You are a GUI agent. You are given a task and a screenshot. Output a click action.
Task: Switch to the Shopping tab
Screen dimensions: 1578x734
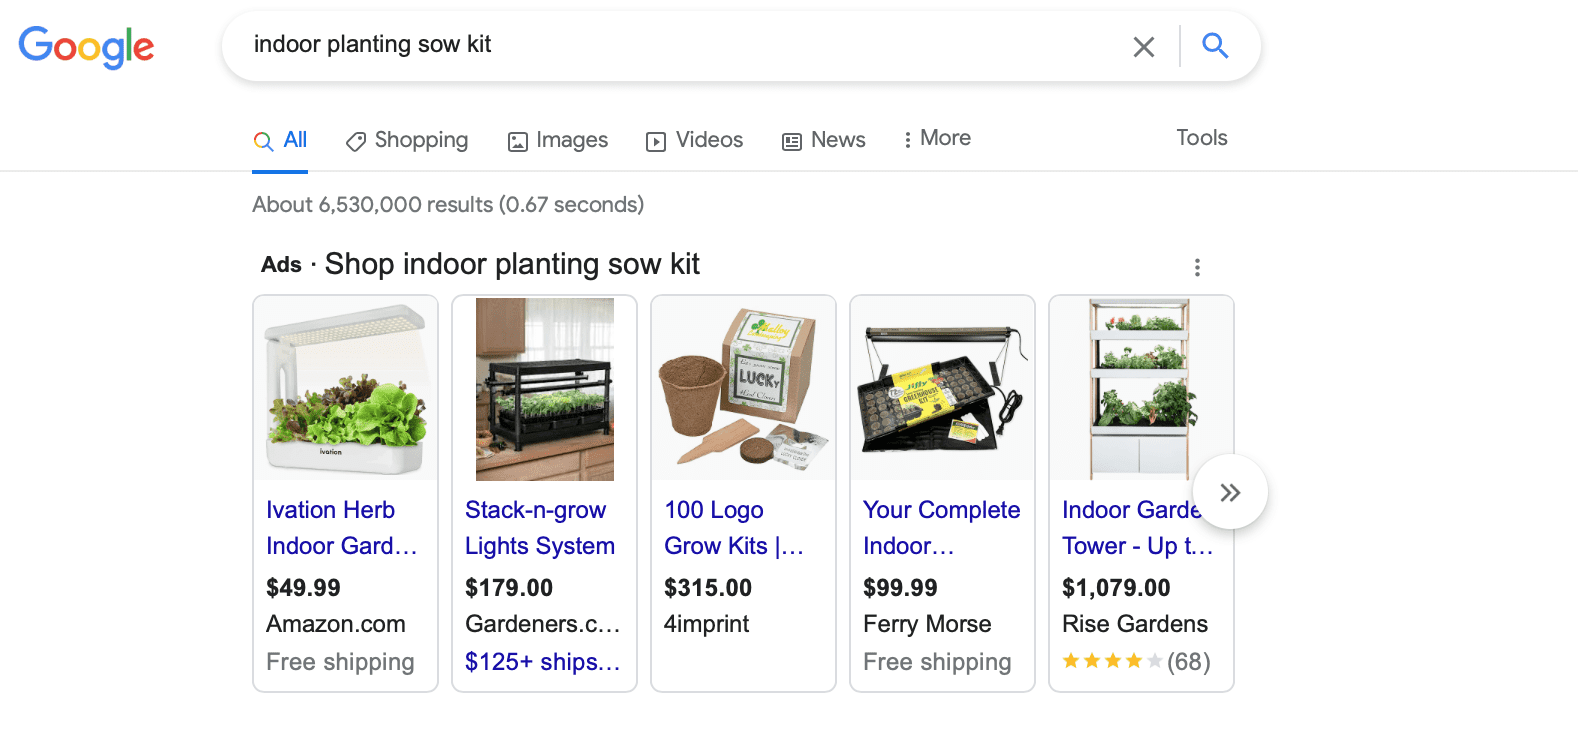tap(407, 140)
